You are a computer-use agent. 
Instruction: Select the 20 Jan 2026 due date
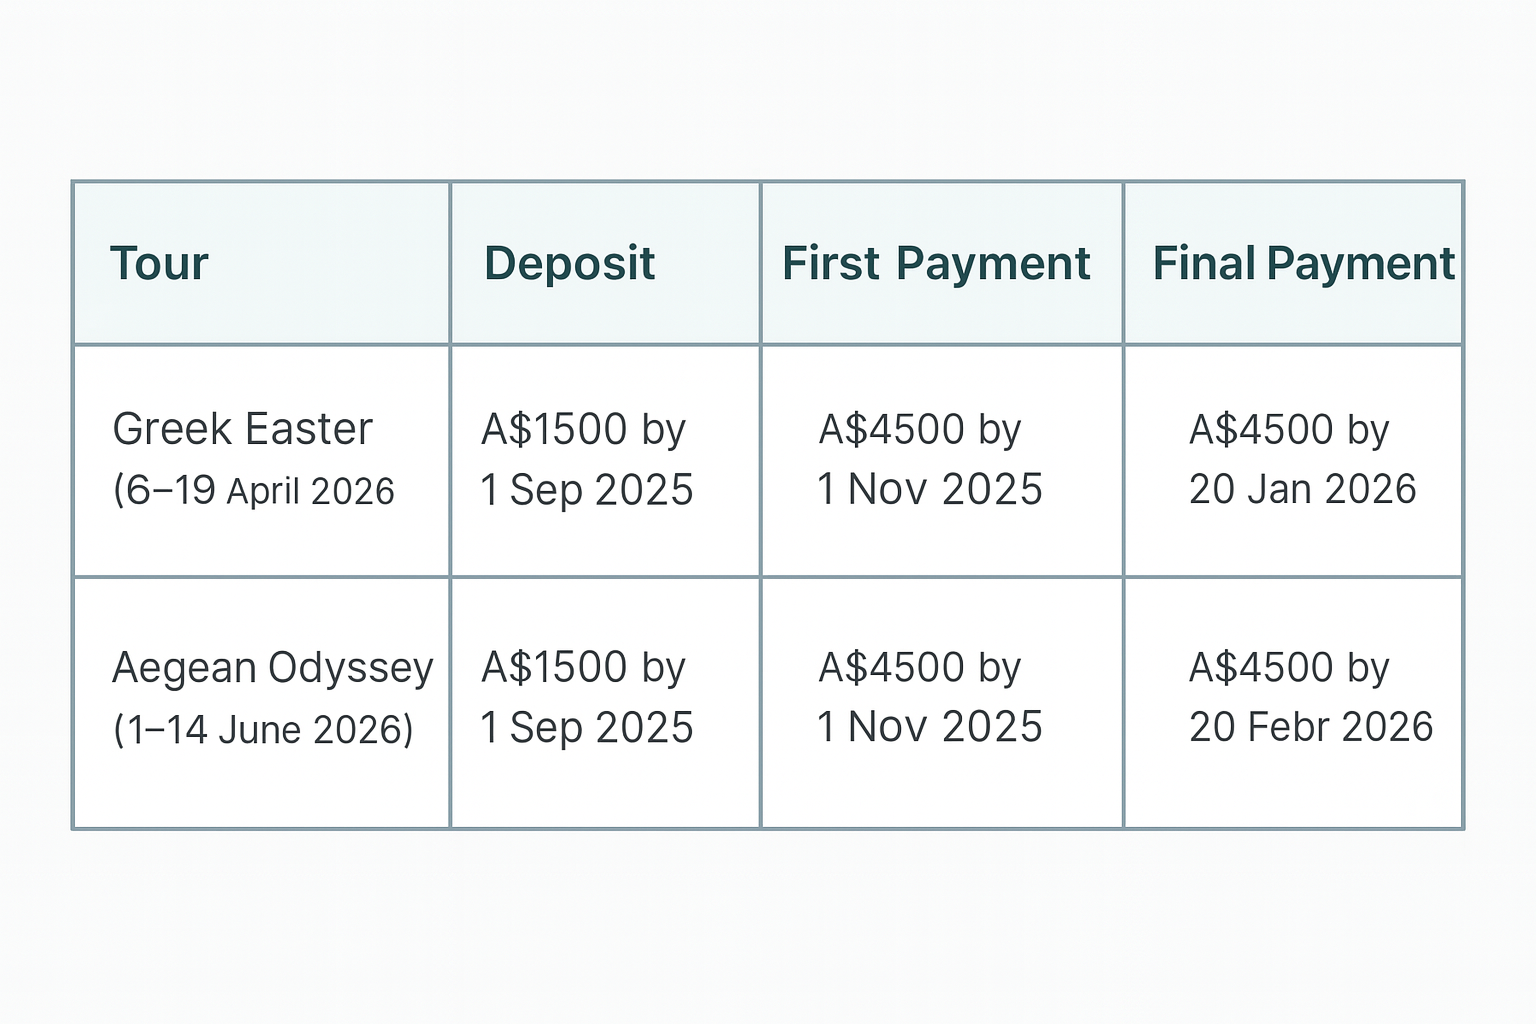click(1302, 489)
